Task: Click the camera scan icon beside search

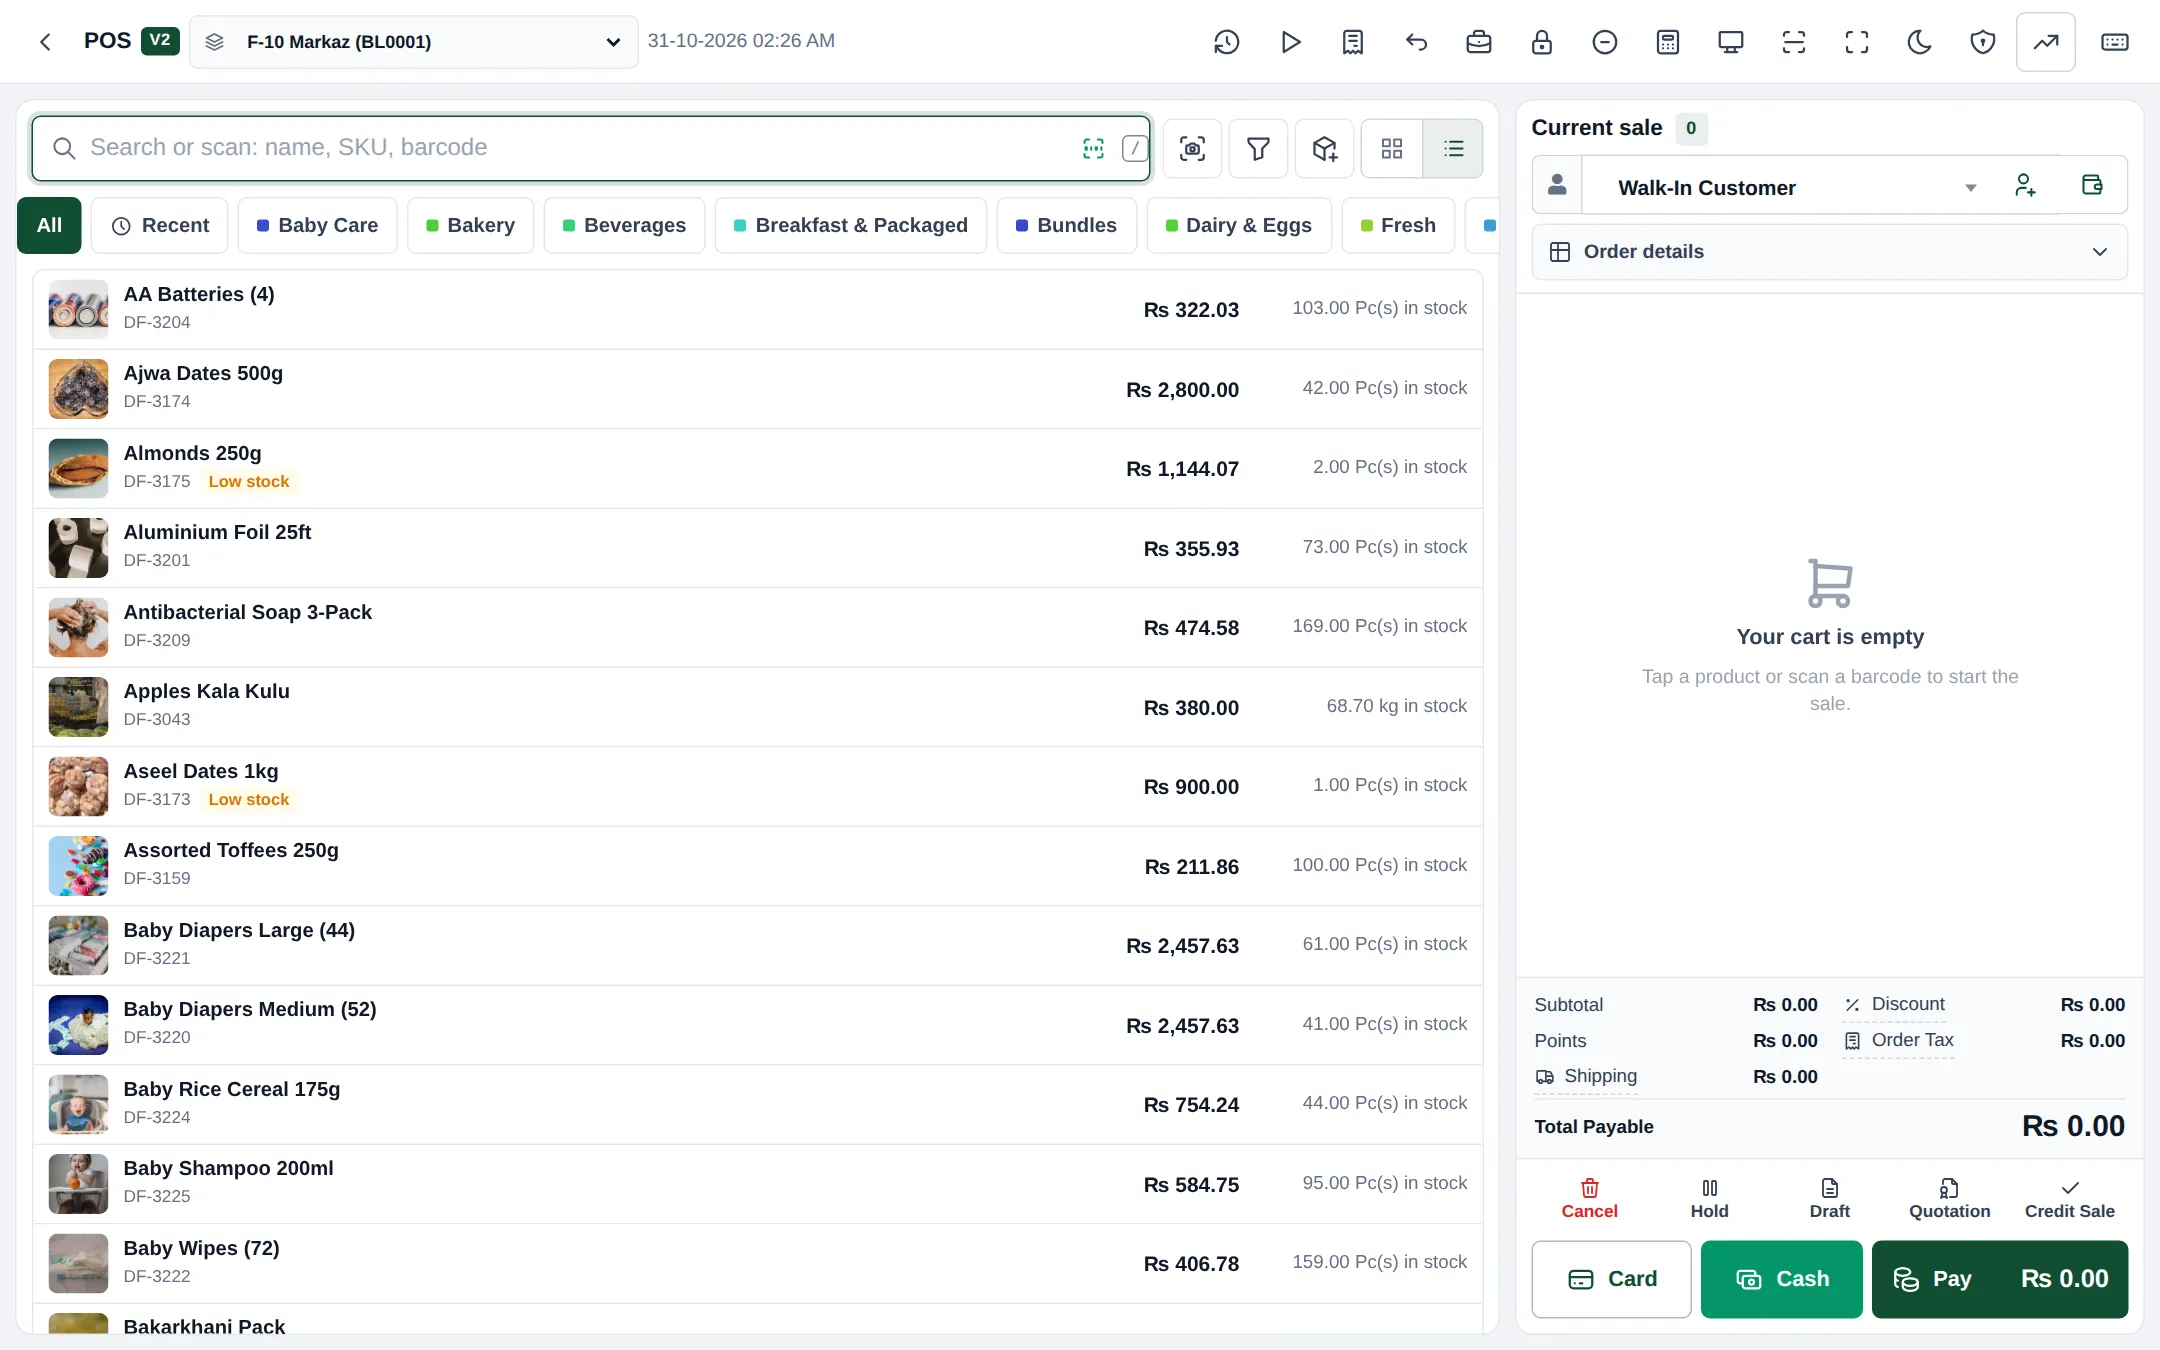Action: pos(1192,149)
